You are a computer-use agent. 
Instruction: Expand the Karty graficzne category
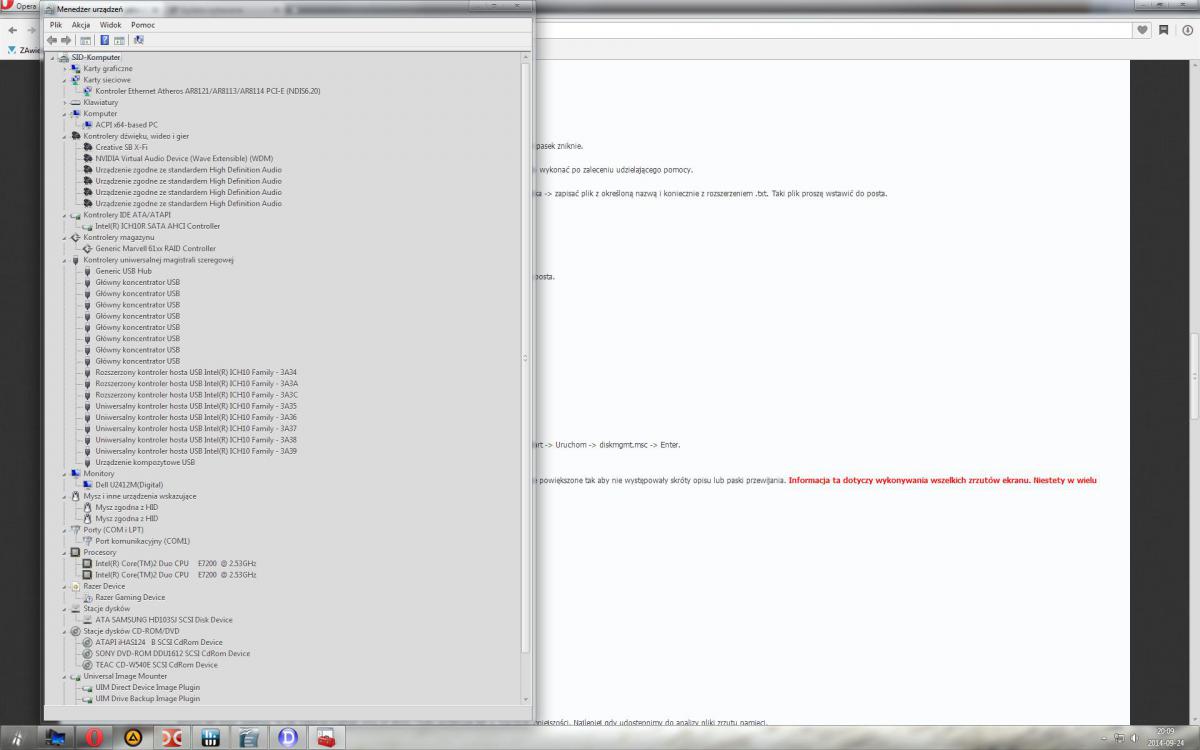[x=65, y=68]
